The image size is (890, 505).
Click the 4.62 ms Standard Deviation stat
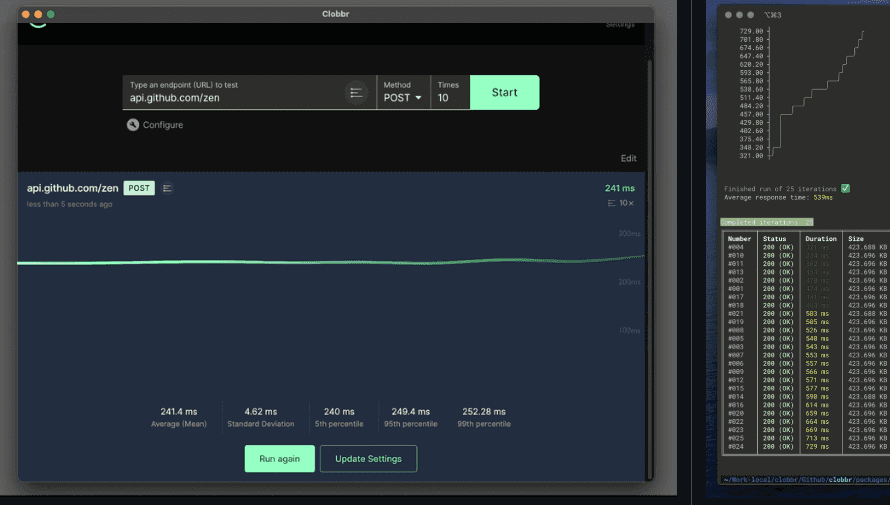pyautogui.click(x=261, y=417)
